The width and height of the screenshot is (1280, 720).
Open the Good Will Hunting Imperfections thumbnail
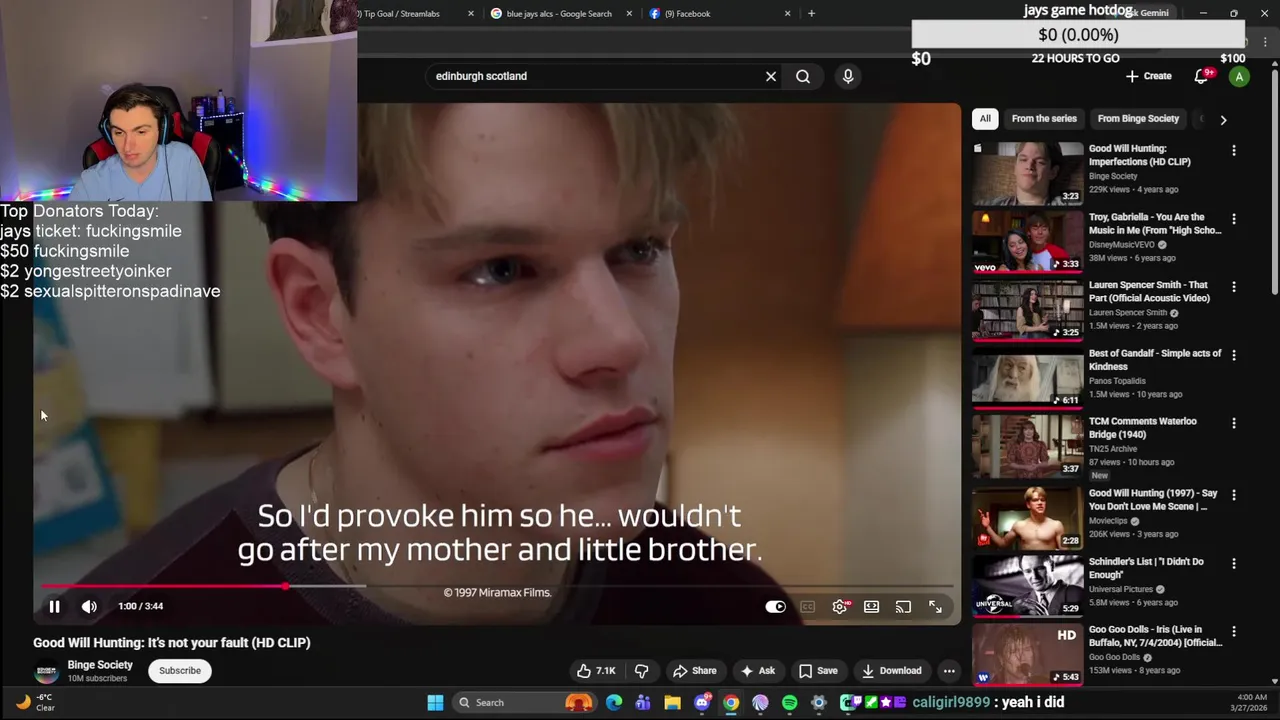[1028, 173]
